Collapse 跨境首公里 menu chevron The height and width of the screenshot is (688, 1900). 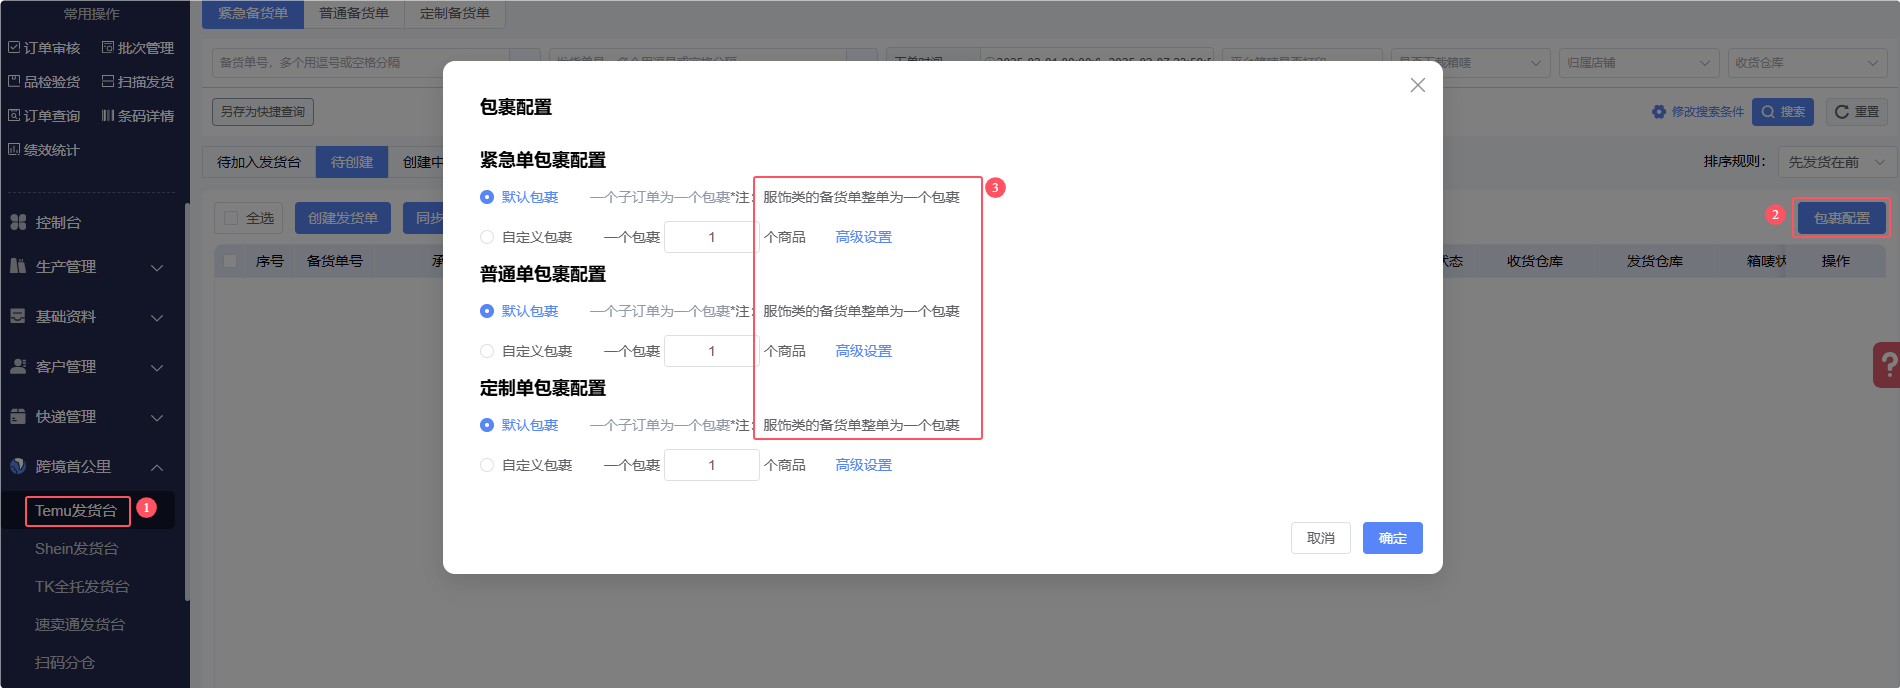click(157, 467)
